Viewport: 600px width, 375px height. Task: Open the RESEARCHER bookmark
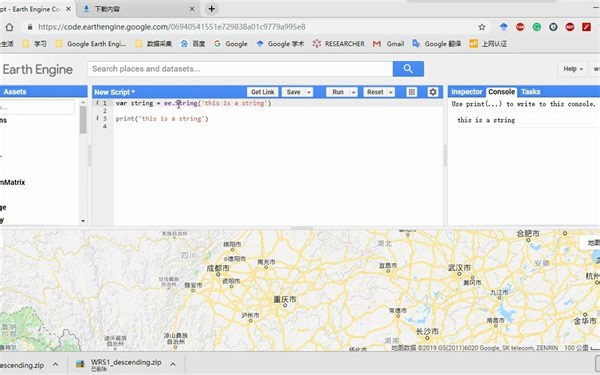[x=339, y=44]
